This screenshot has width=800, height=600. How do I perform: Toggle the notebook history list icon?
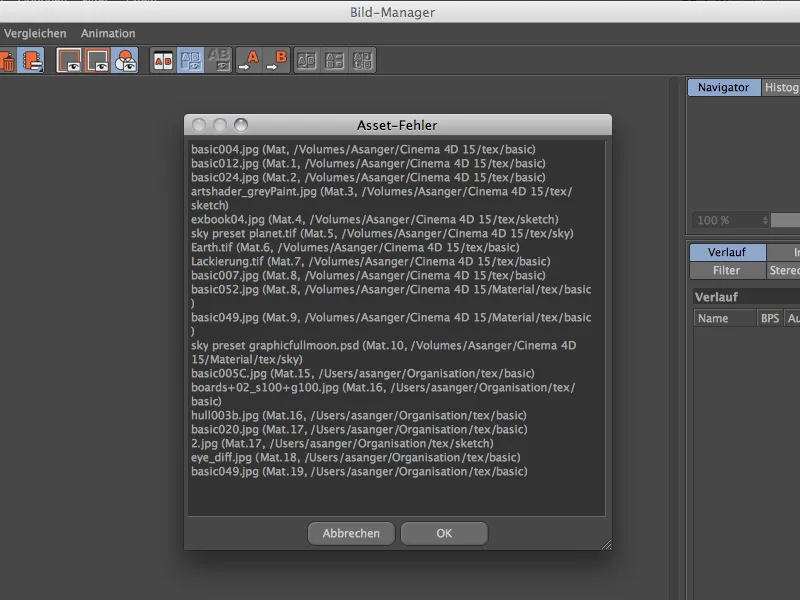pos(31,60)
